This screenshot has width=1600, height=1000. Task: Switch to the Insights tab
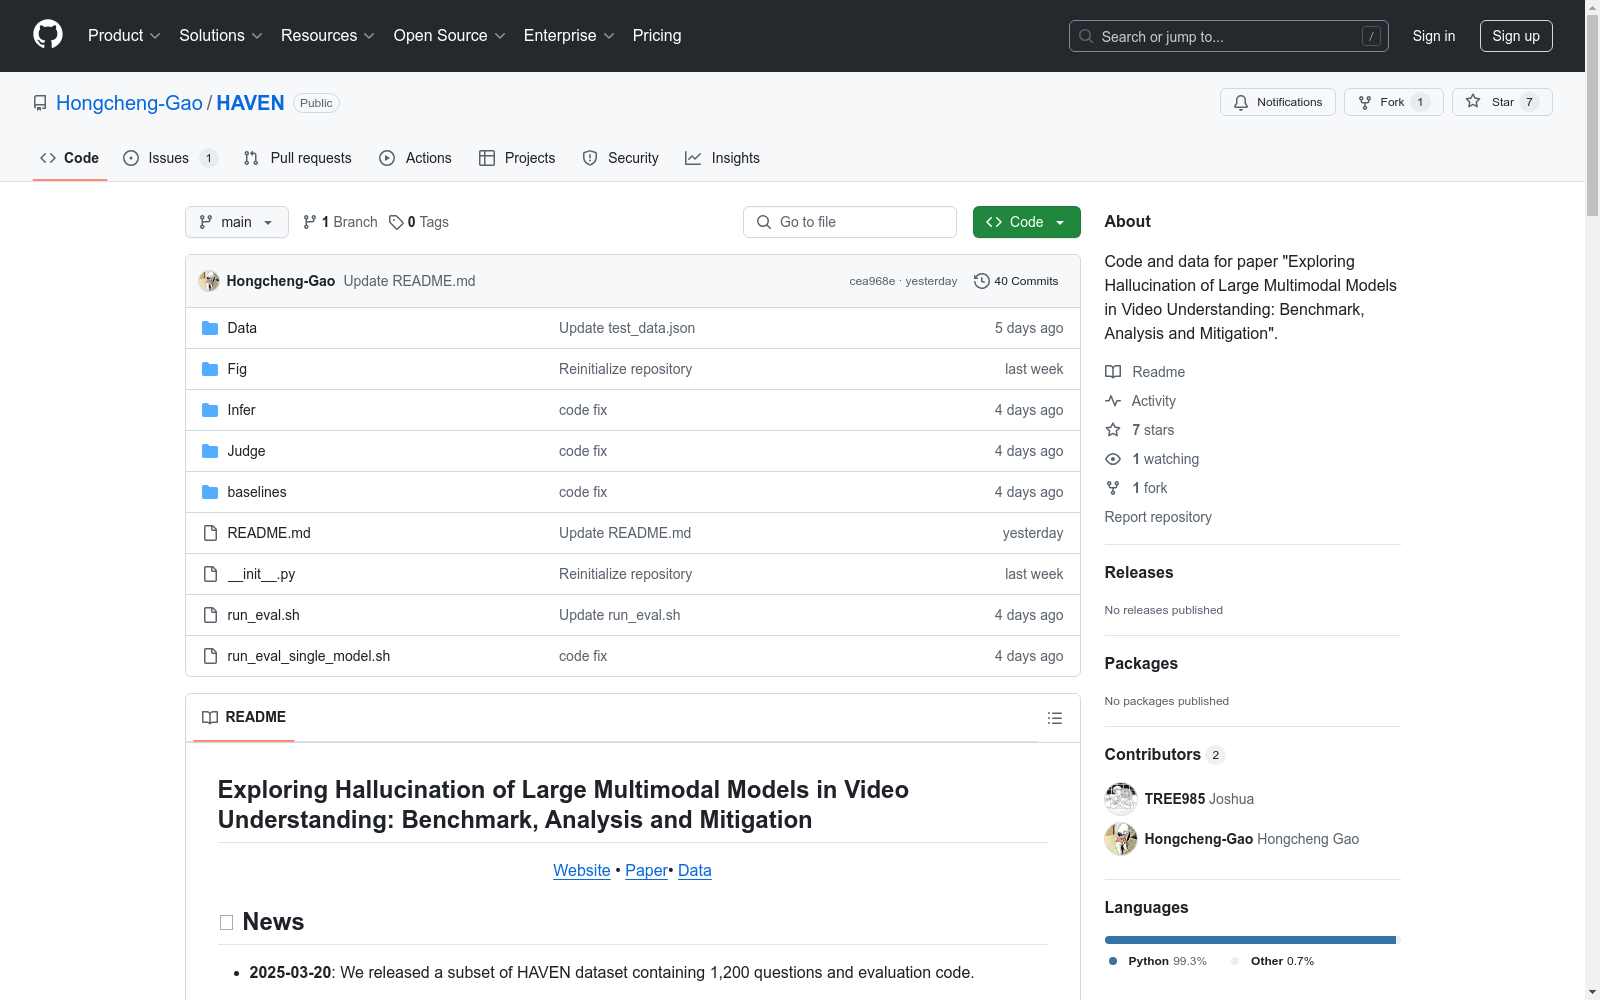[722, 158]
